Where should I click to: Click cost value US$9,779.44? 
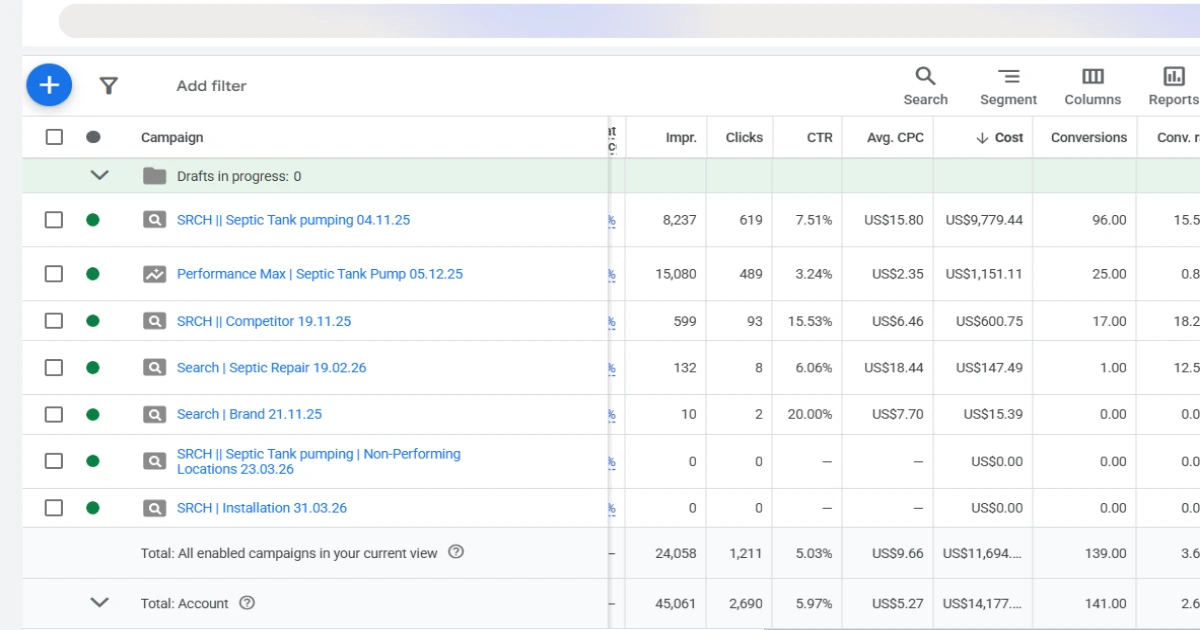[984, 220]
